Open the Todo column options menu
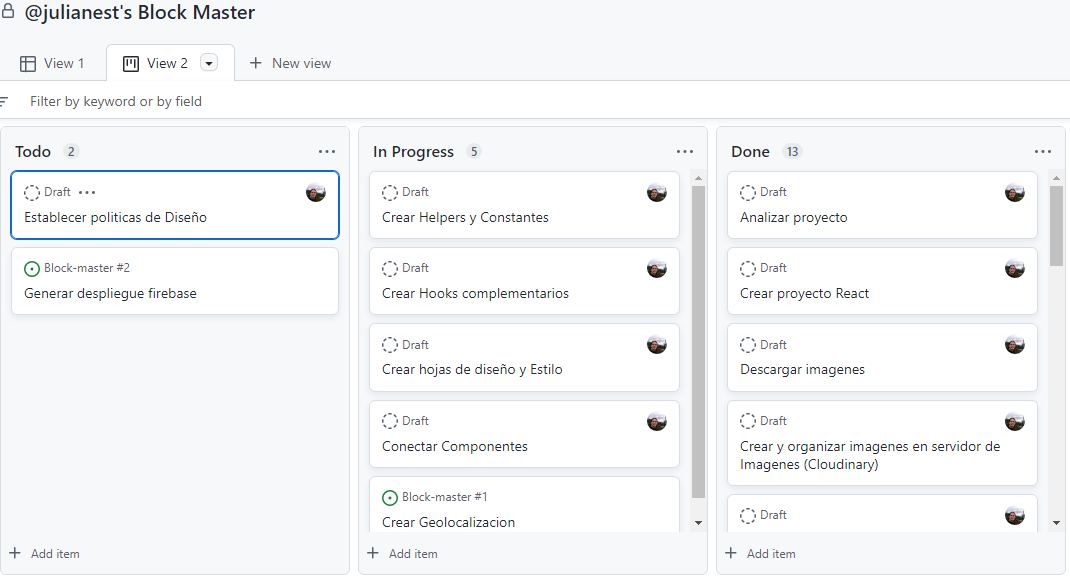The width and height of the screenshot is (1070, 578). [327, 151]
